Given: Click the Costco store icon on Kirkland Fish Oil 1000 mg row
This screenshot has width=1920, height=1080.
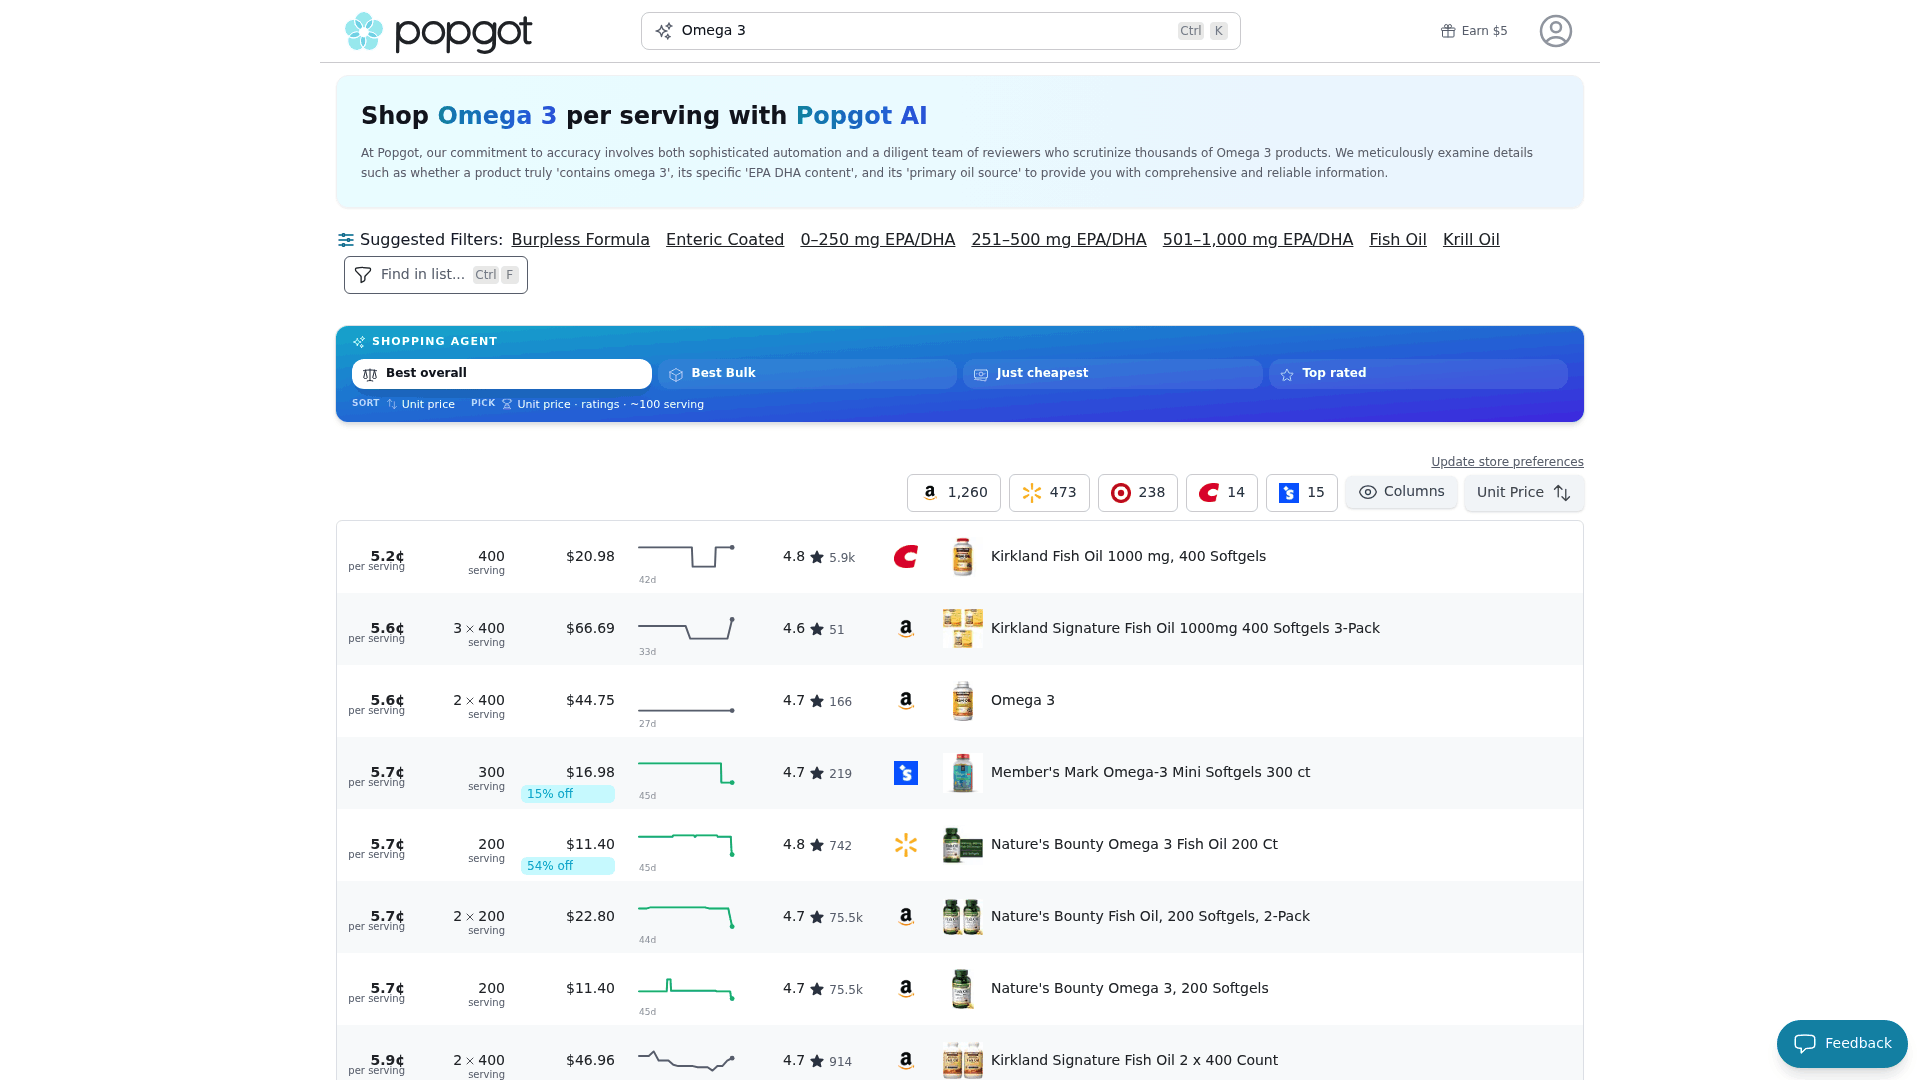Looking at the screenshot, I should click(906, 557).
